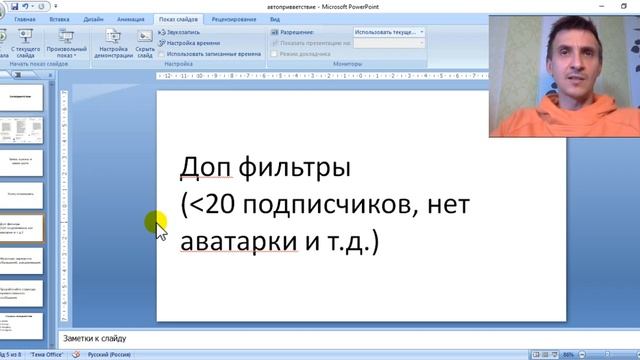Viewport: 640px width, 360px height.
Task: Click the 'Тема Office' status bar entry
Action: [x=47, y=355]
